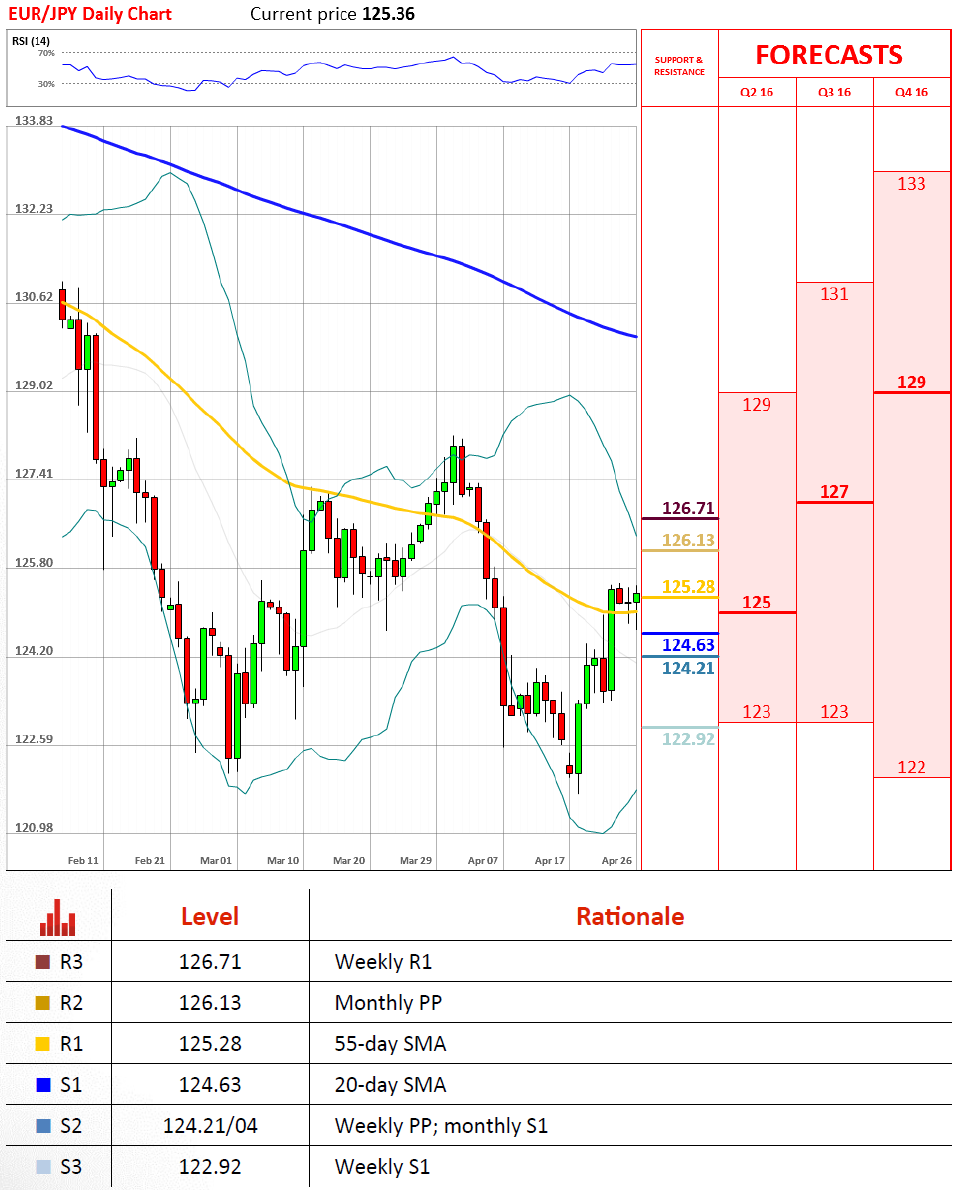Click the Mar 20 date axis label
The image size is (957, 1190).
point(349,860)
